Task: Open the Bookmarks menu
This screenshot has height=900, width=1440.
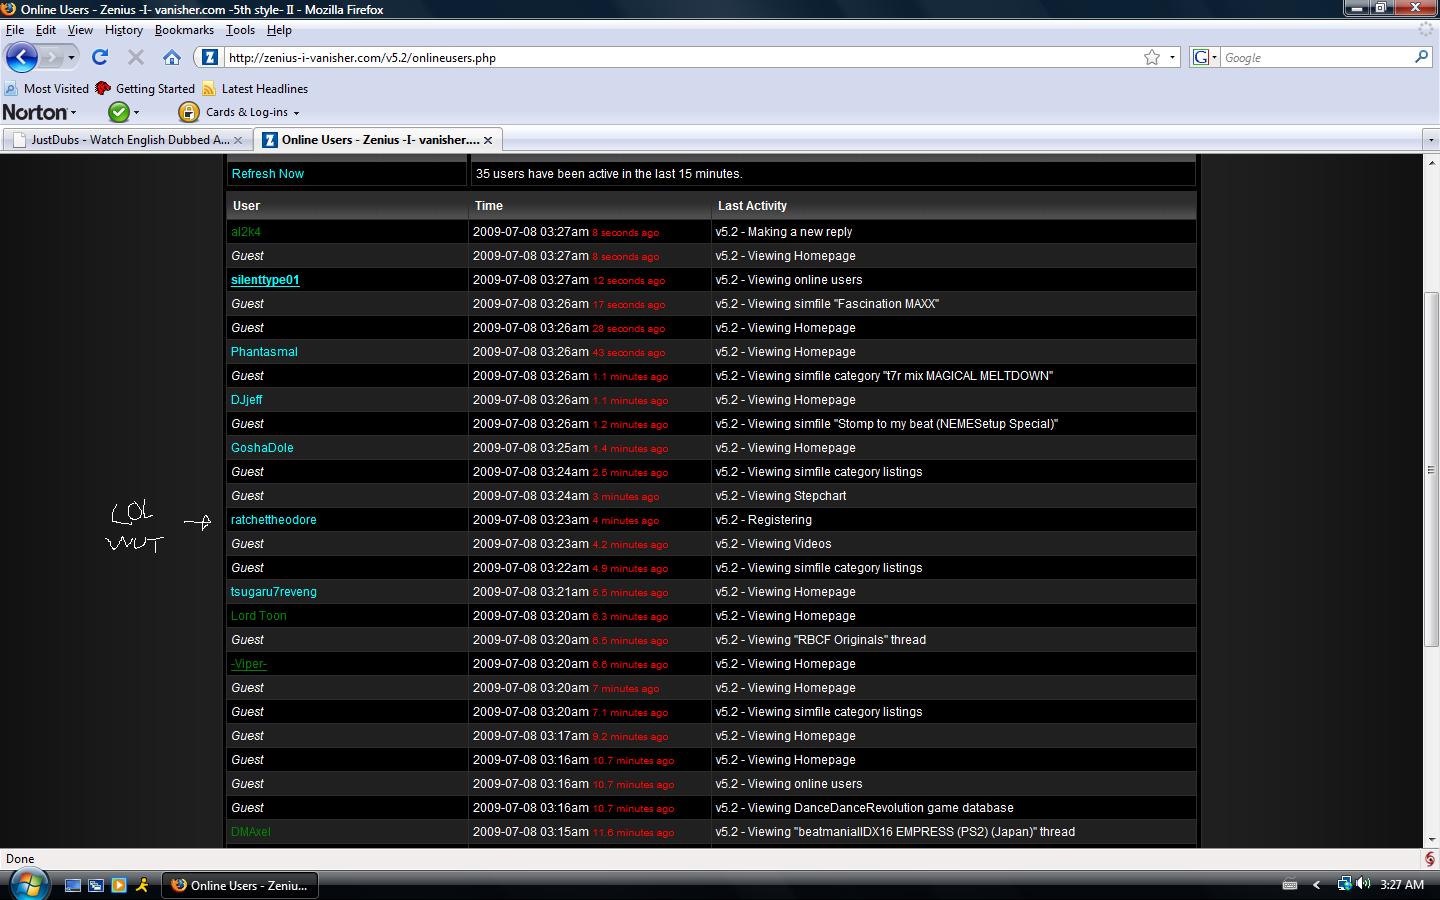Action: 184,30
